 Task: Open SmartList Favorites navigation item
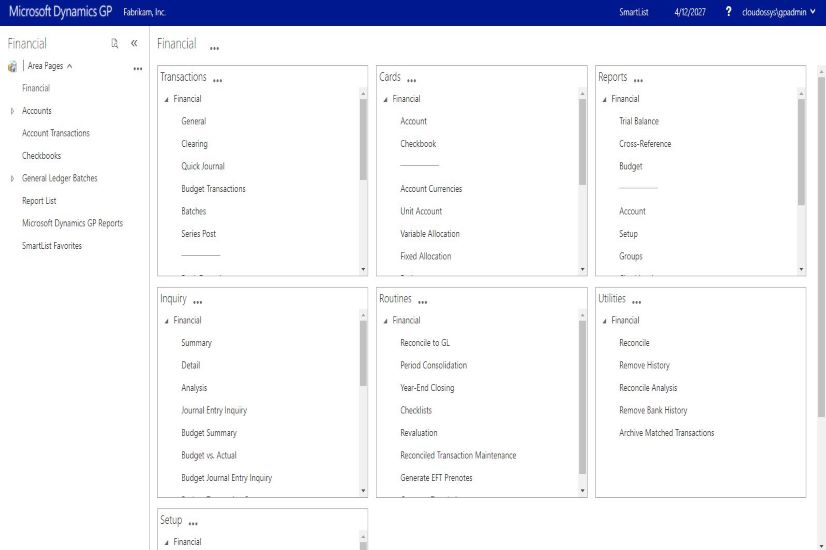click(x=52, y=246)
